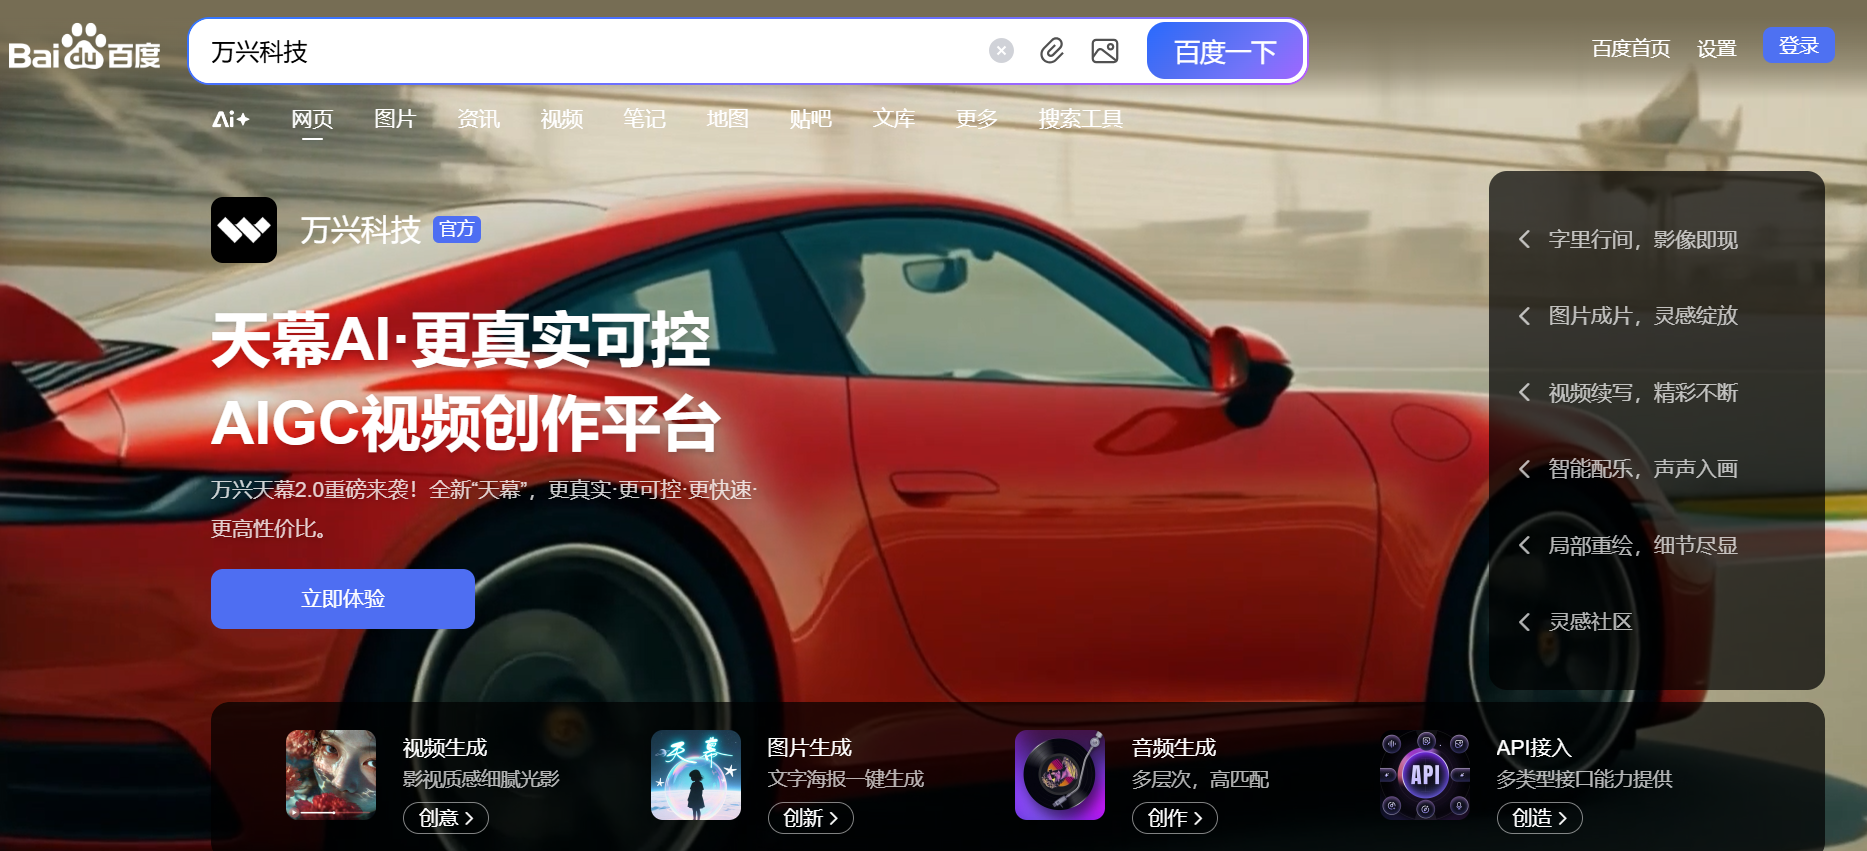The height and width of the screenshot is (851, 1867).
Task: Click the 立即体验 button
Action: (343, 599)
